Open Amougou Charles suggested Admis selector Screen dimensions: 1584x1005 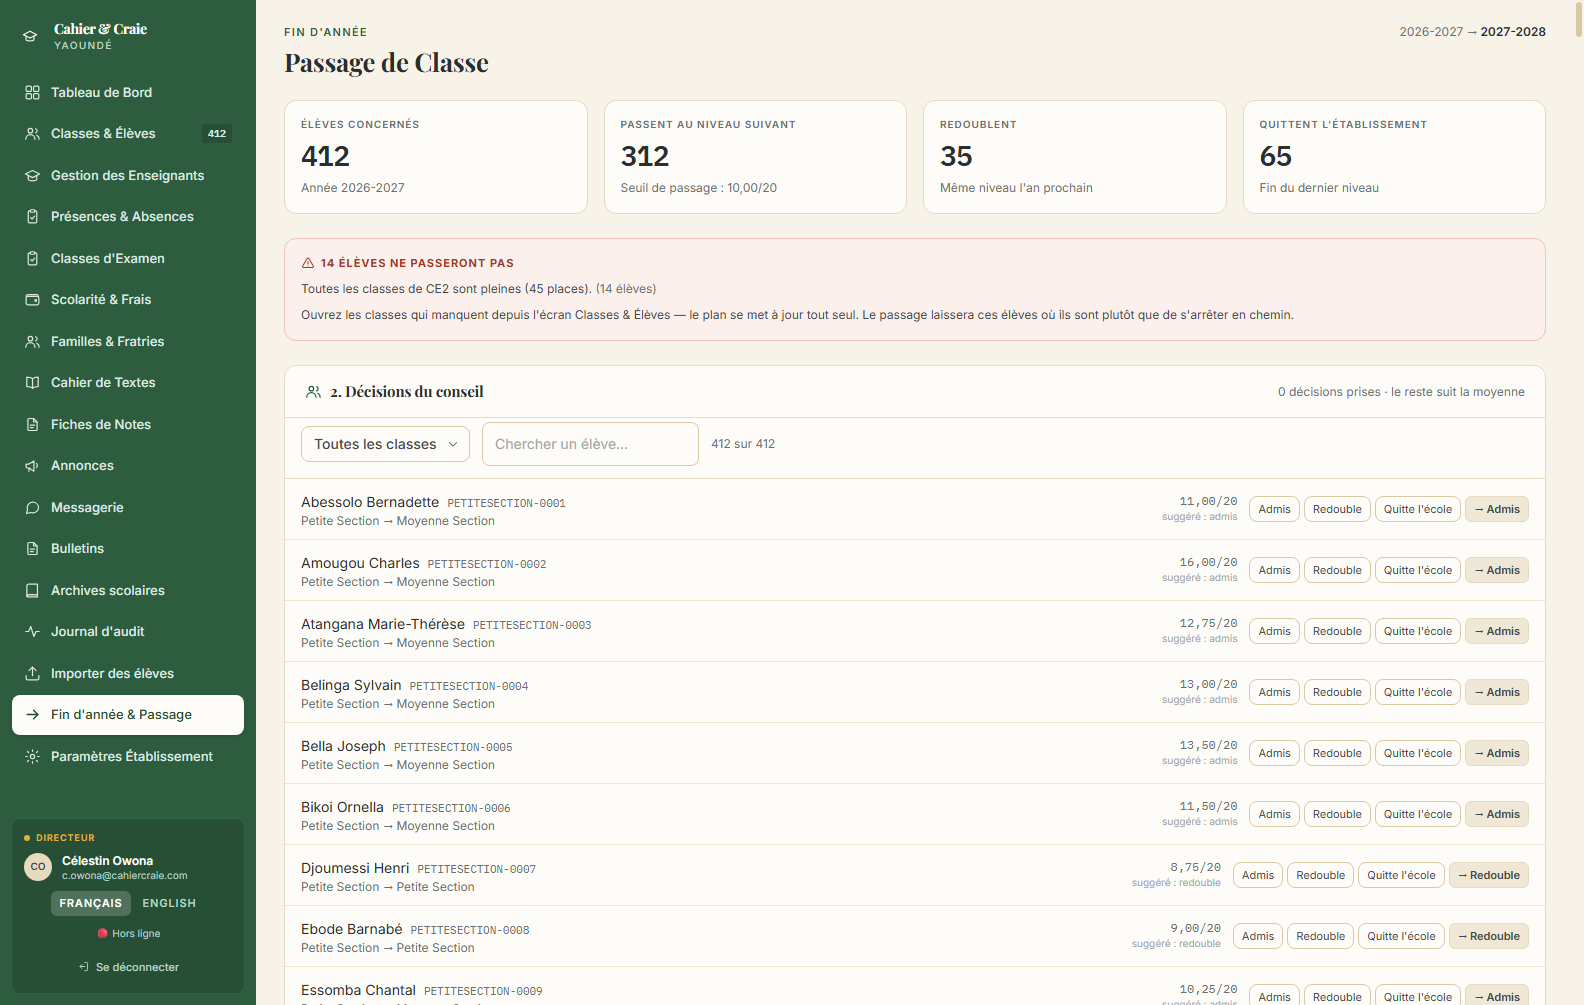coord(1497,570)
